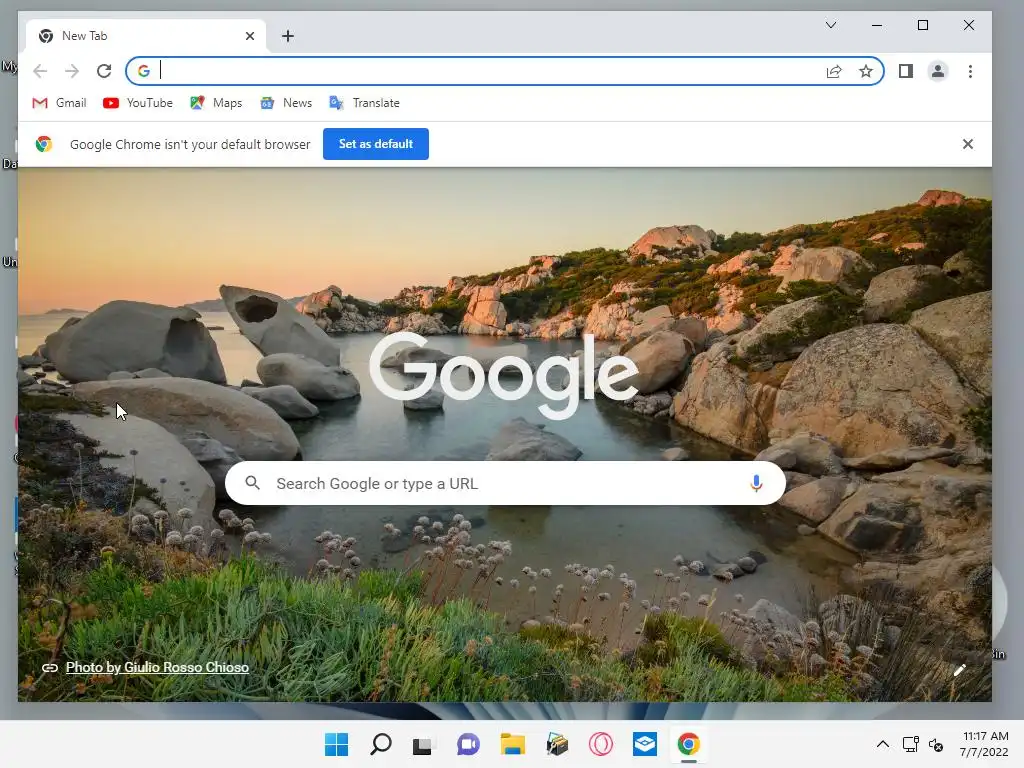The image size is (1024, 768).
Task: Click the Search Google or type a URL box
Action: (x=505, y=483)
